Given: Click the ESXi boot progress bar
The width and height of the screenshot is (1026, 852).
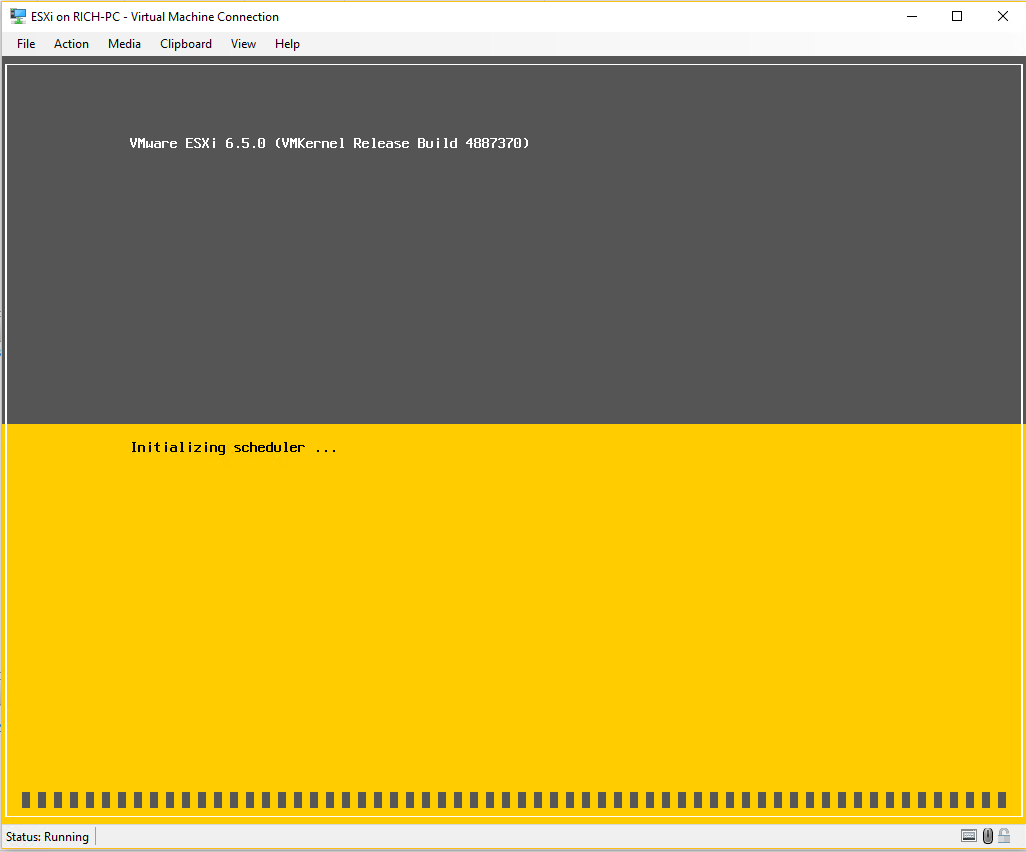Looking at the screenshot, I should pos(514,800).
